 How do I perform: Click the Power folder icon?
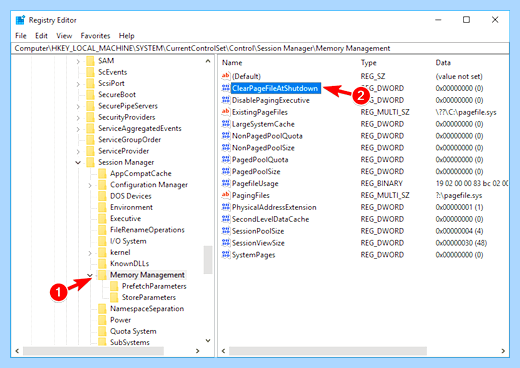coord(102,320)
